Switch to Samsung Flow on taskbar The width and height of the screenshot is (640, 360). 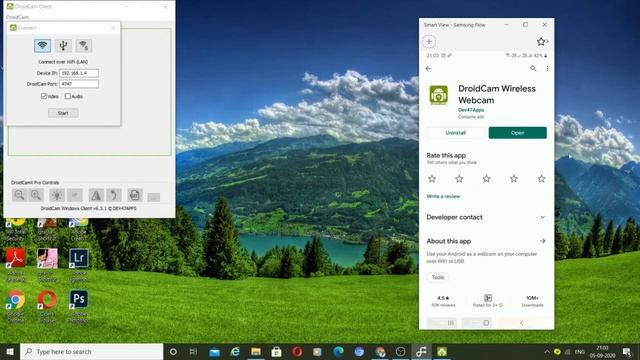coord(421,351)
